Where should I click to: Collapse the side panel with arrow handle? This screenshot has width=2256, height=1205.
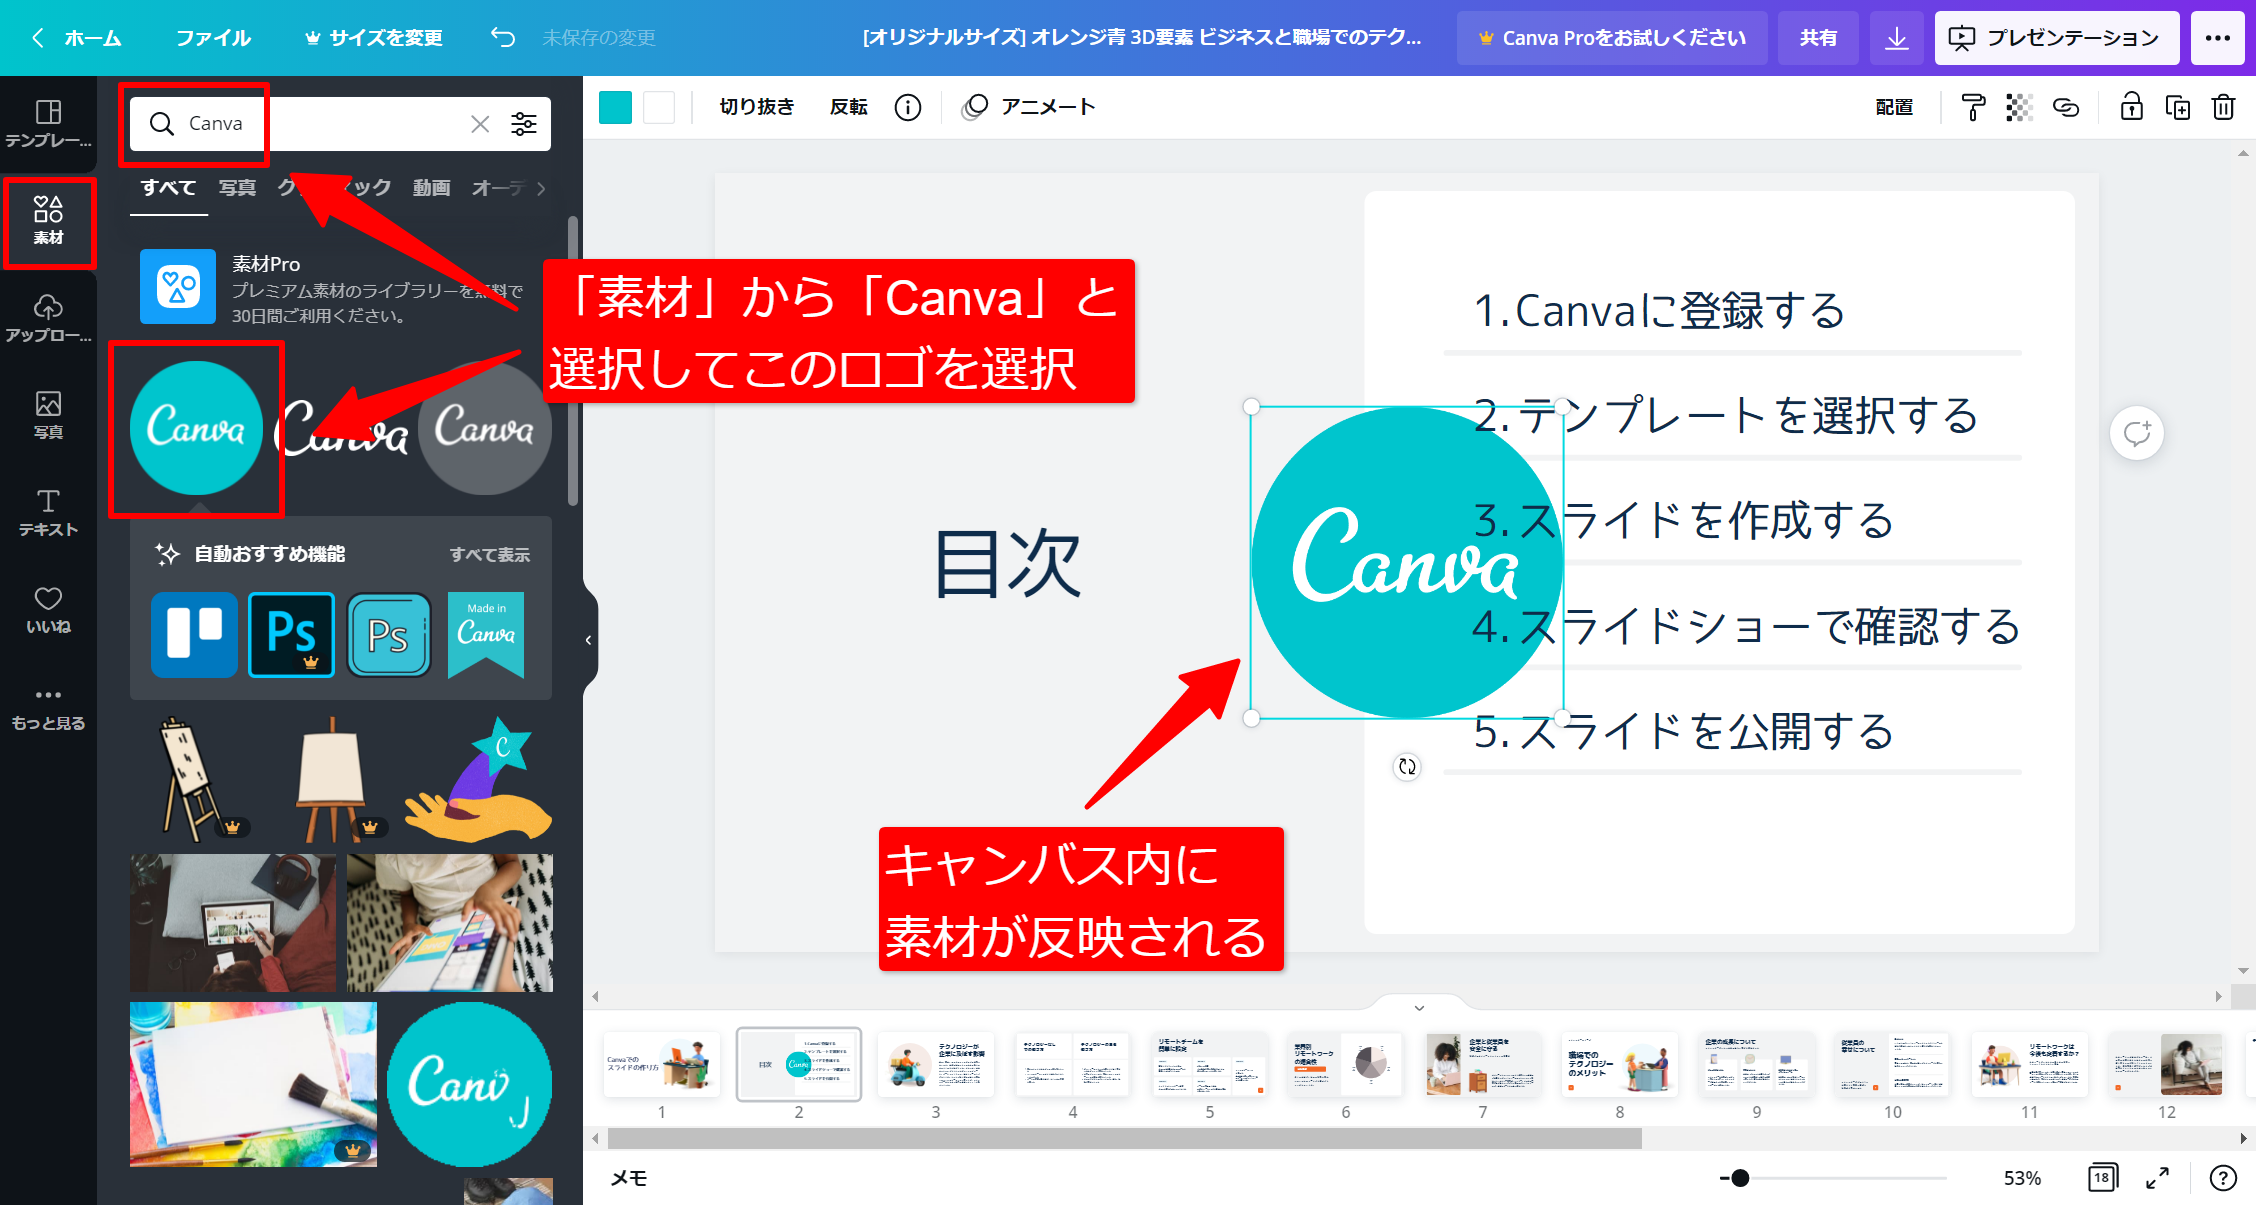click(589, 640)
